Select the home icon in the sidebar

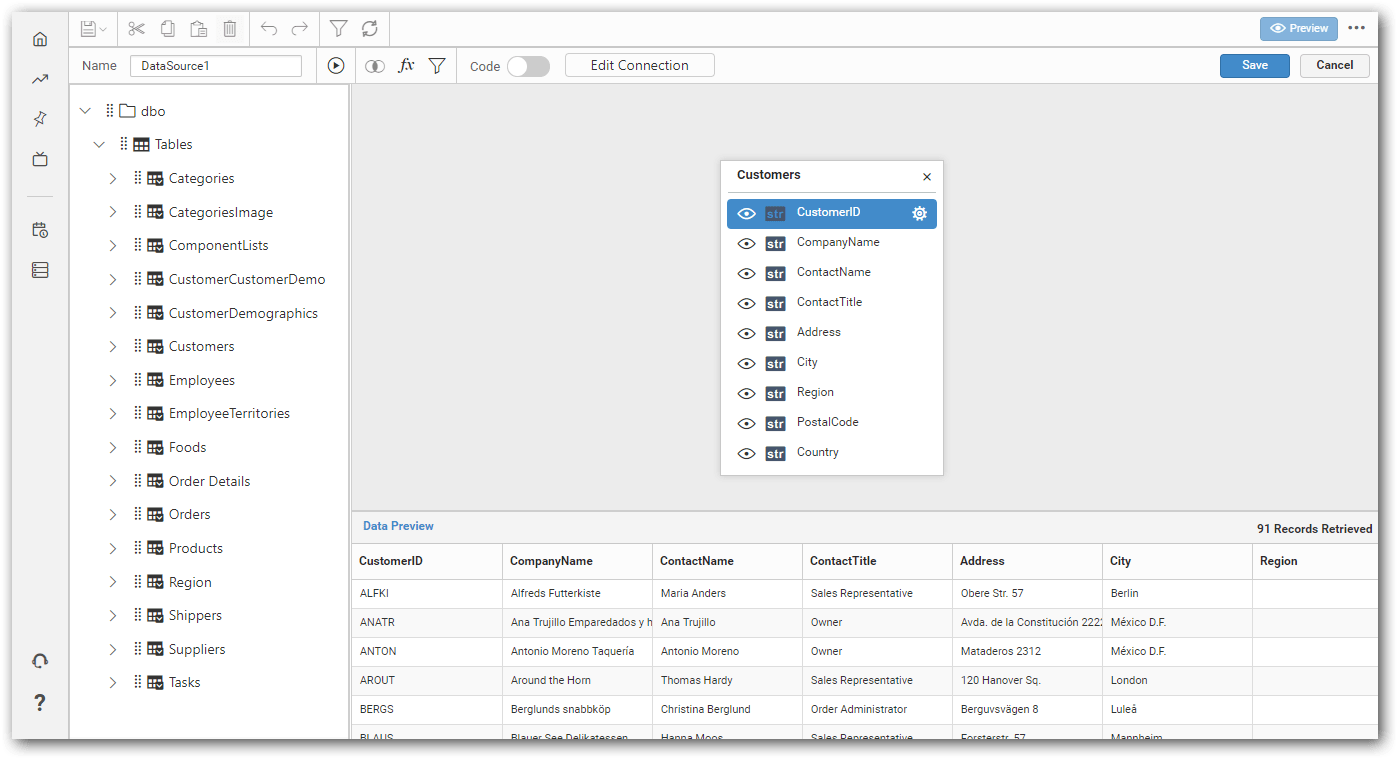click(x=39, y=38)
